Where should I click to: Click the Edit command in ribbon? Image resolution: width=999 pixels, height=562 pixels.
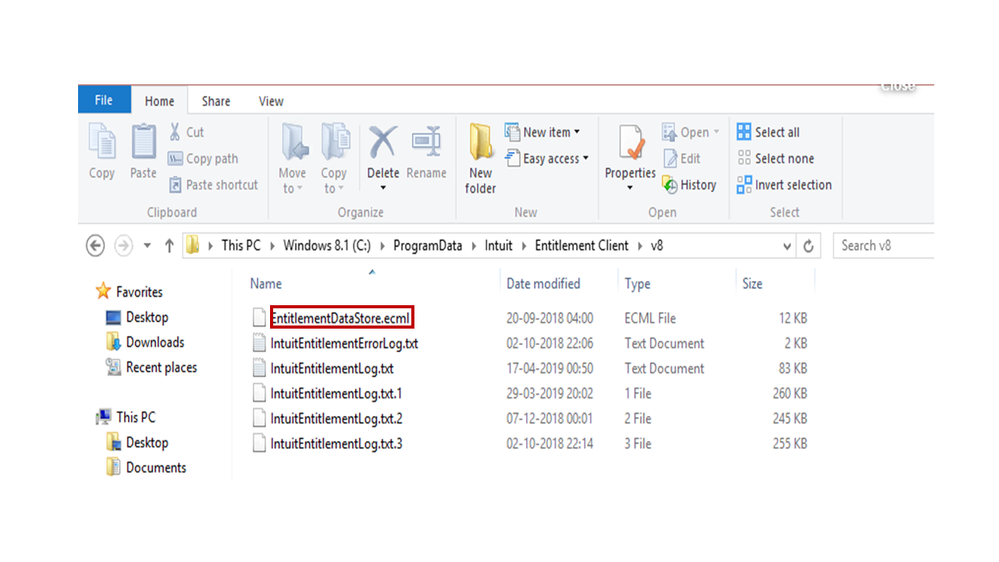tap(682, 159)
